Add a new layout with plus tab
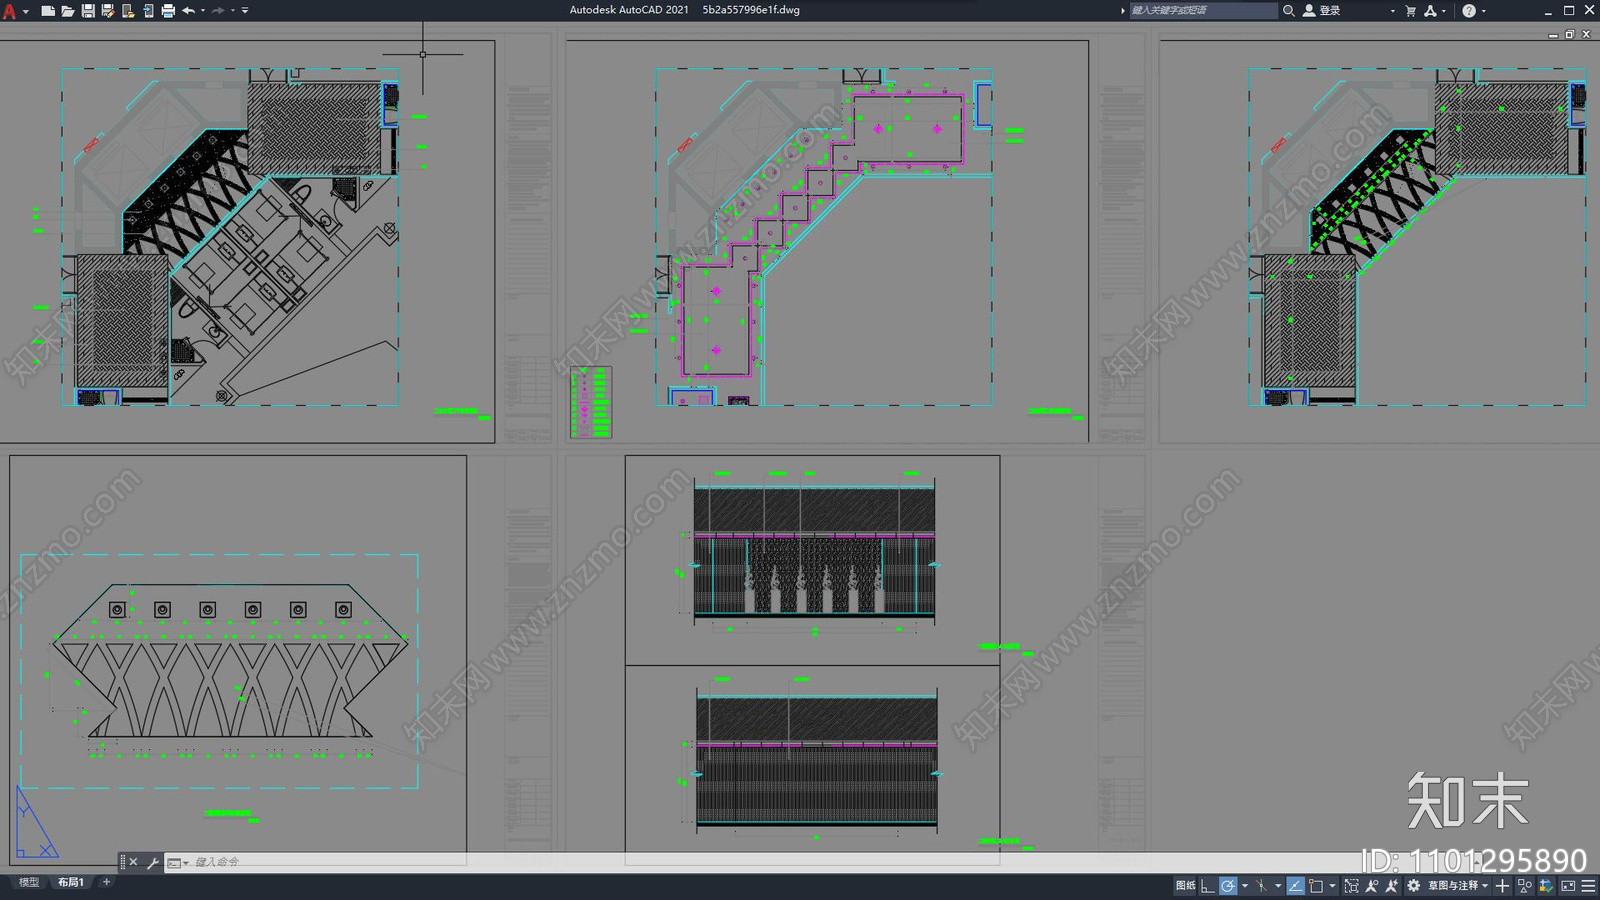The height and width of the screenshot is (900, 1600). click(x=106, y=882)
